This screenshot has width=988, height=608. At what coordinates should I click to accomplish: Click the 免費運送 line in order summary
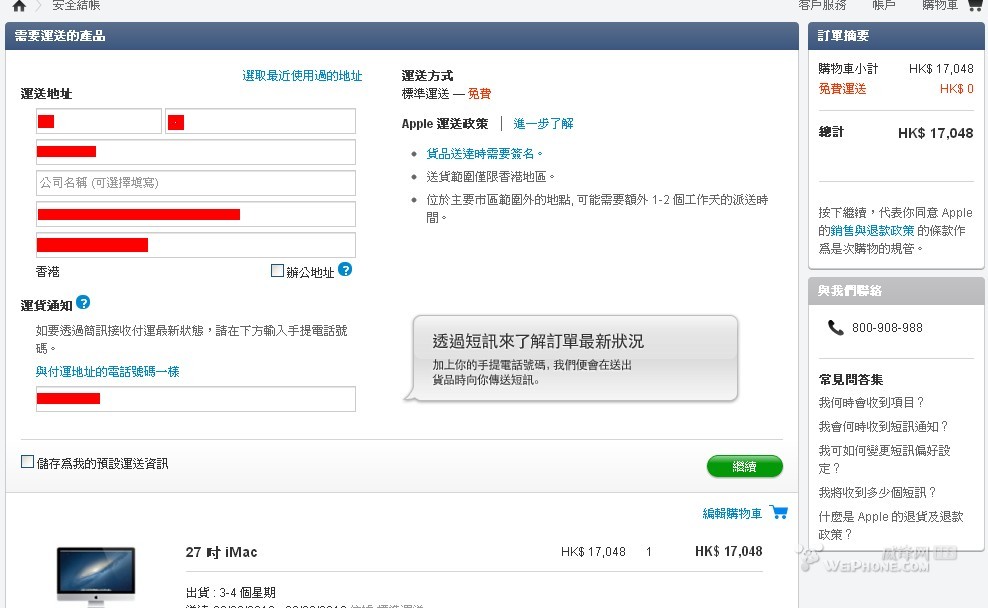point(895,89)
